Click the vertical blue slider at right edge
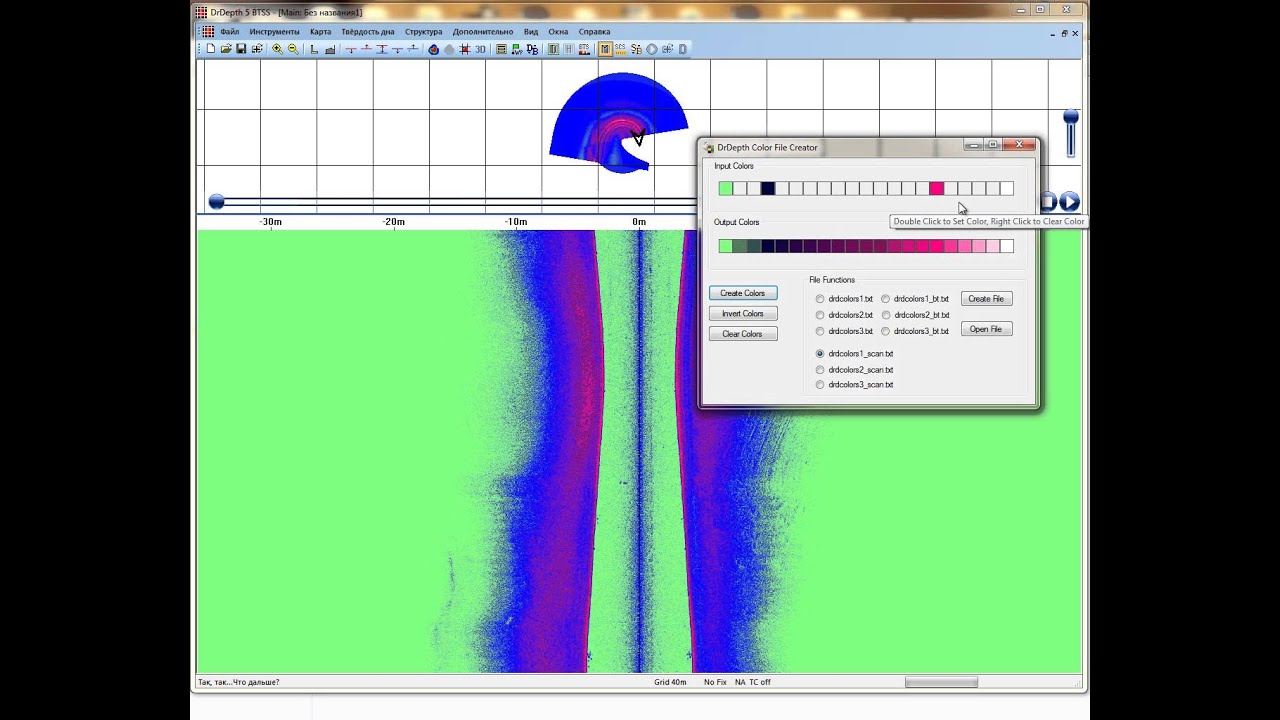This screenshot has height=720, width=1280. pyautogui.click(x=1071, y=133)
